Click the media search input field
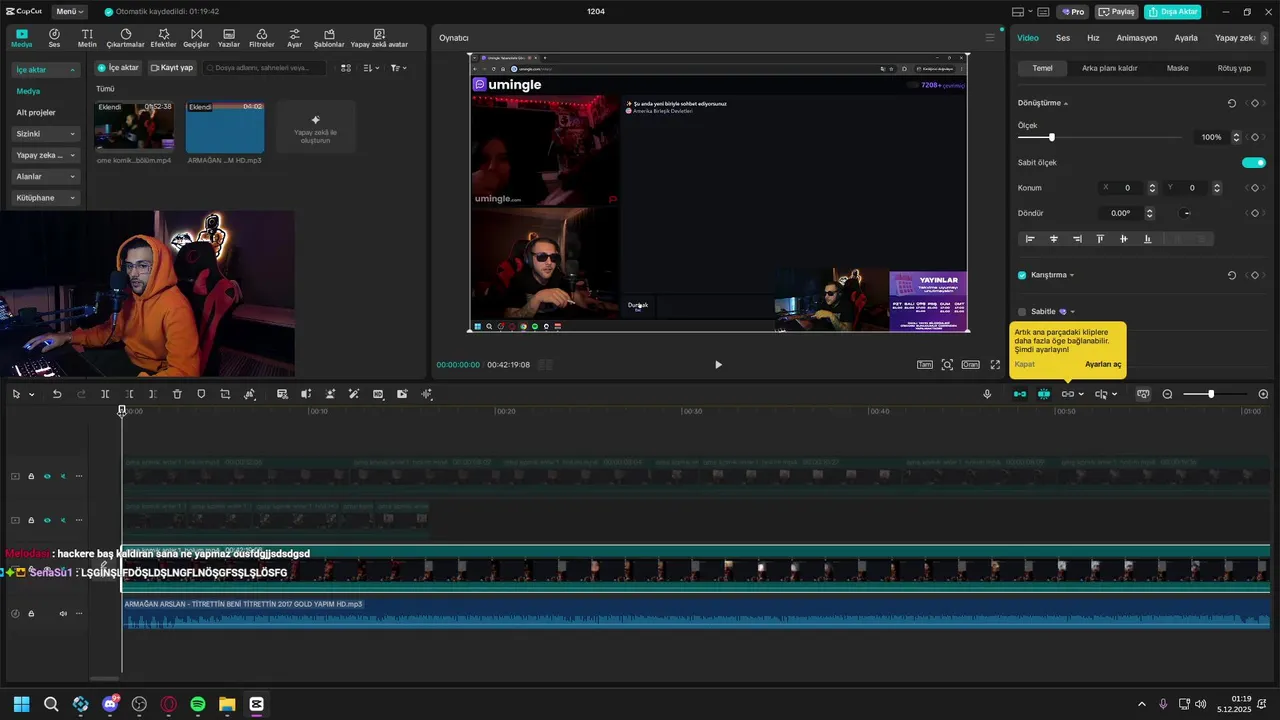The height and width of the screenshot is (720, 1280). (x=265, y=68)
